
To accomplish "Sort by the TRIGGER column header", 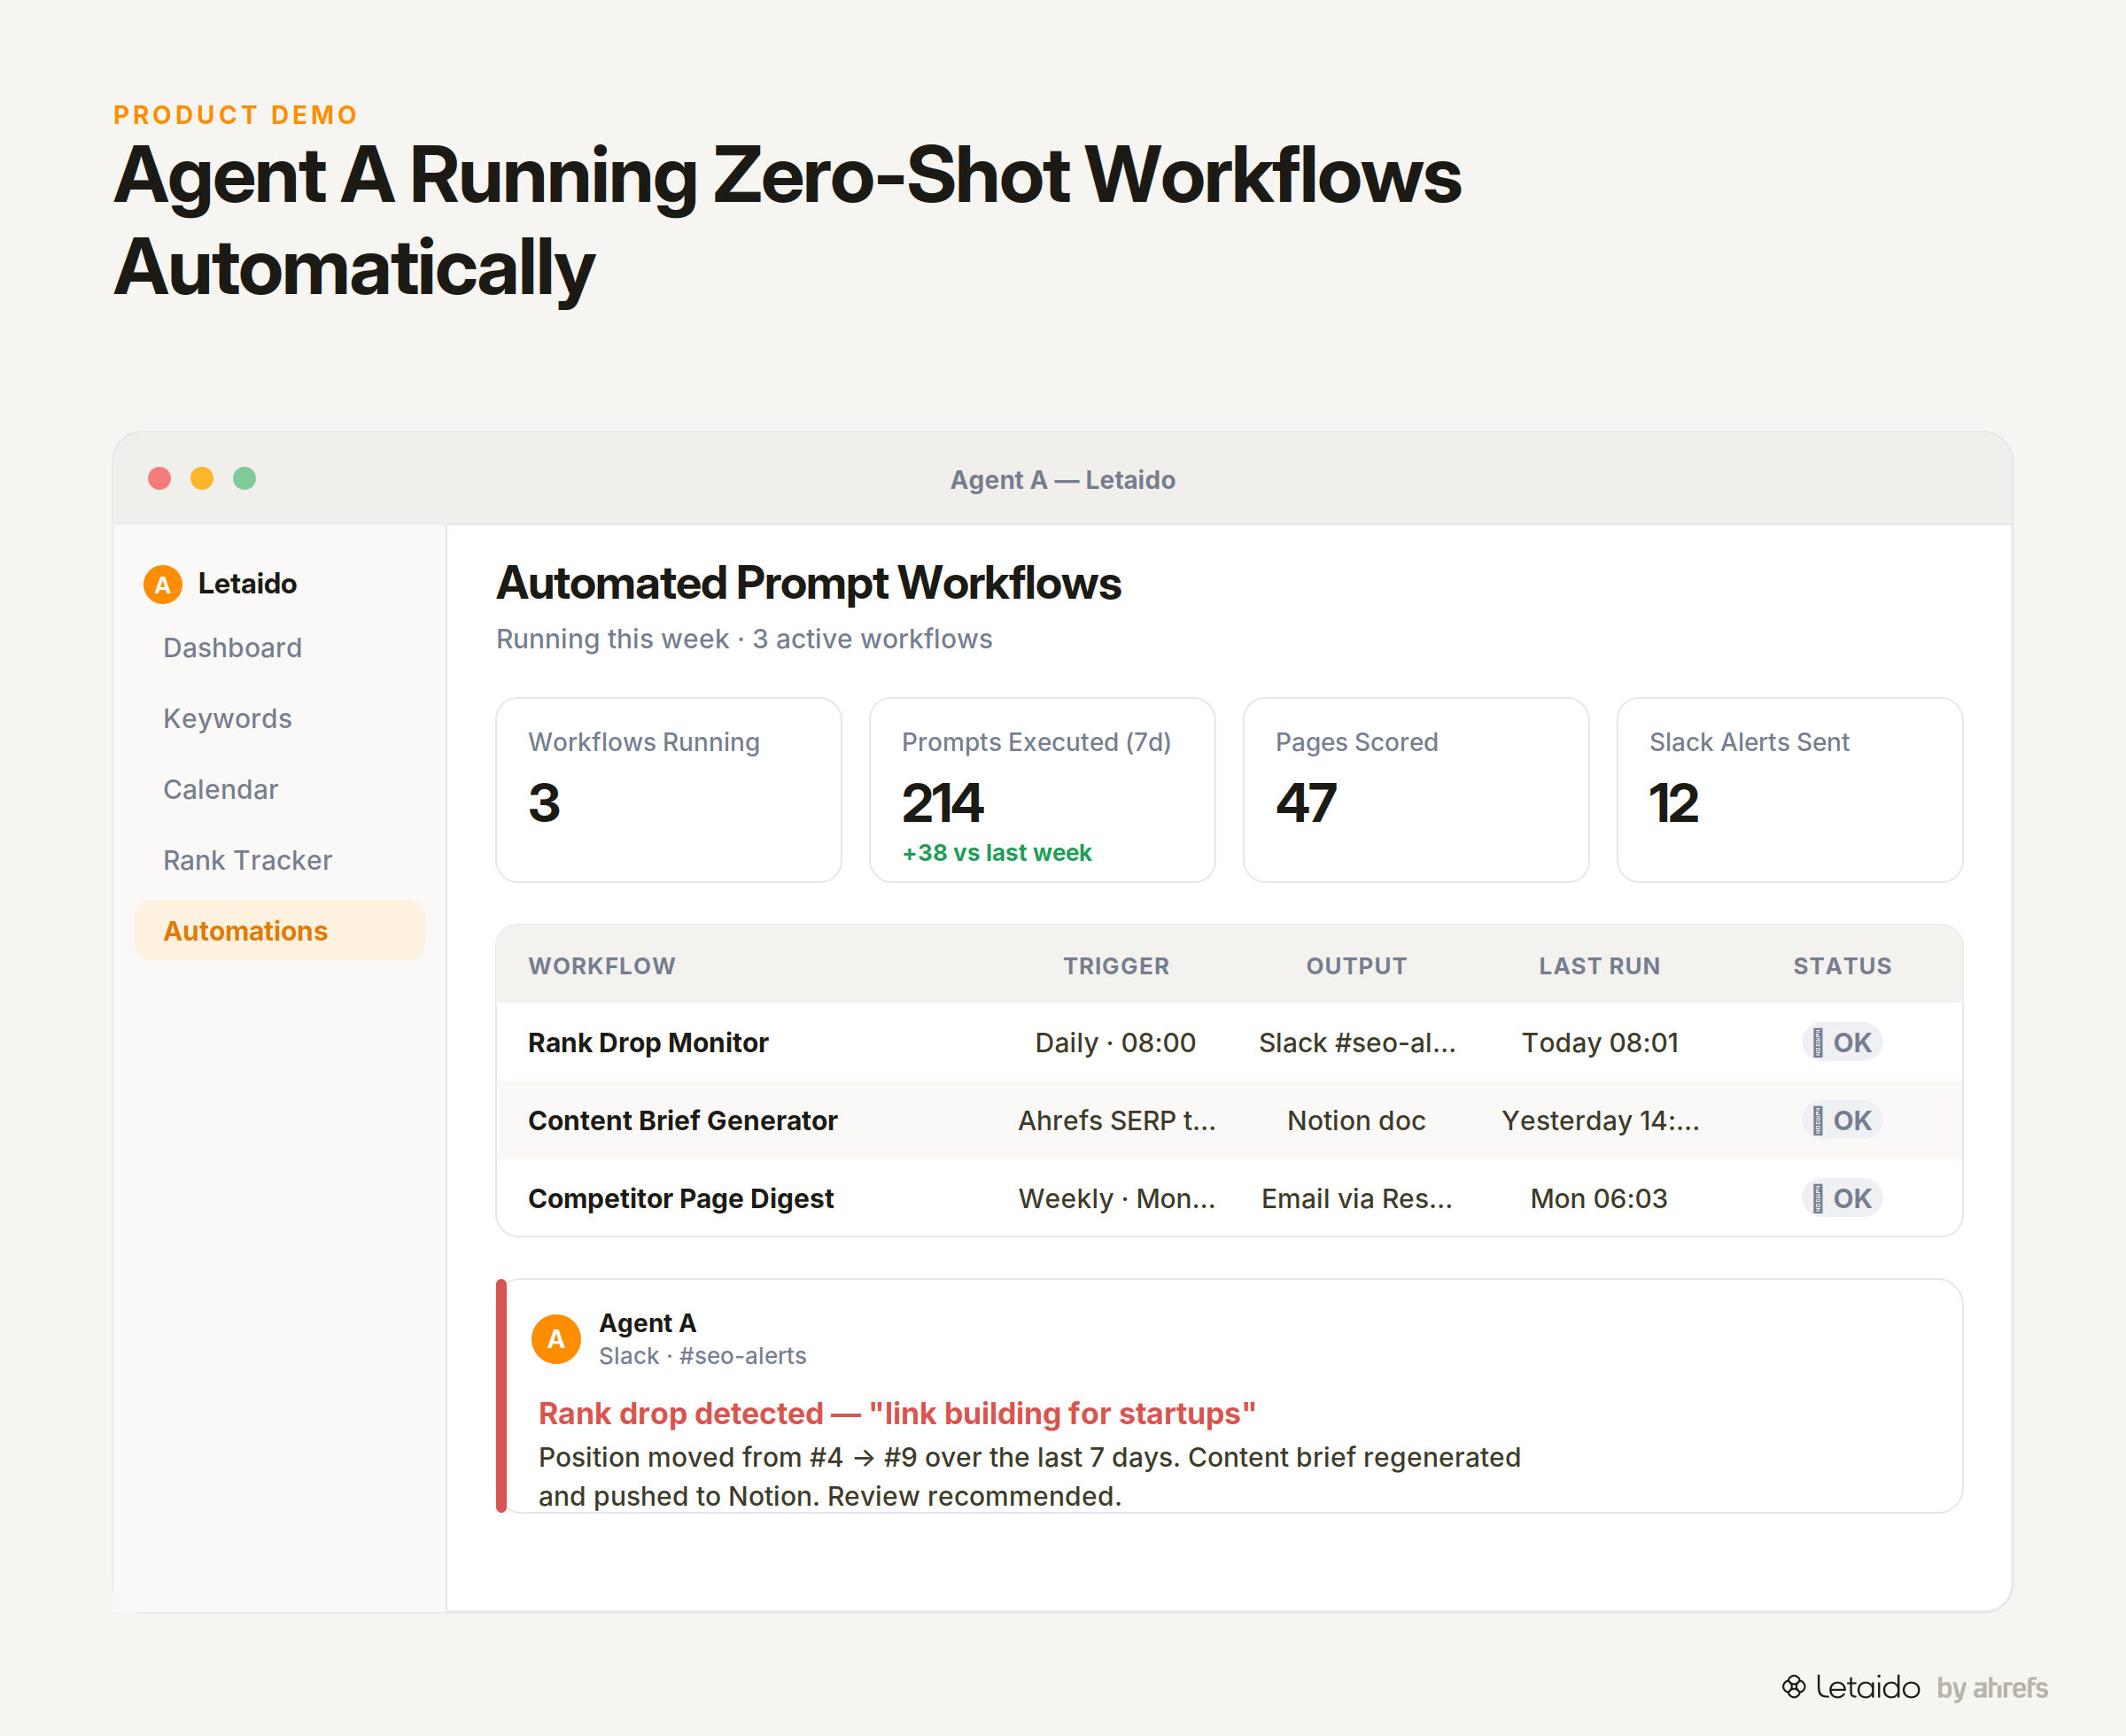I will pyautogui.click(x=1116, y=966).
